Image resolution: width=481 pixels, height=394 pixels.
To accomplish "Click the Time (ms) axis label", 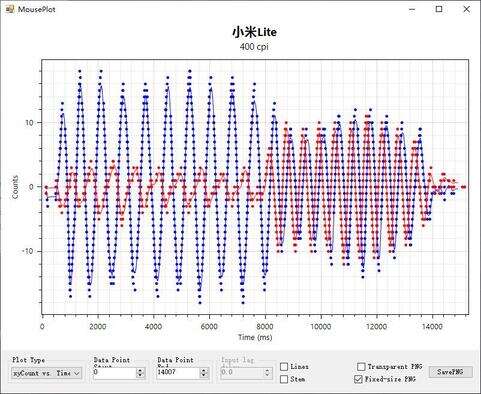I will 255,337.
